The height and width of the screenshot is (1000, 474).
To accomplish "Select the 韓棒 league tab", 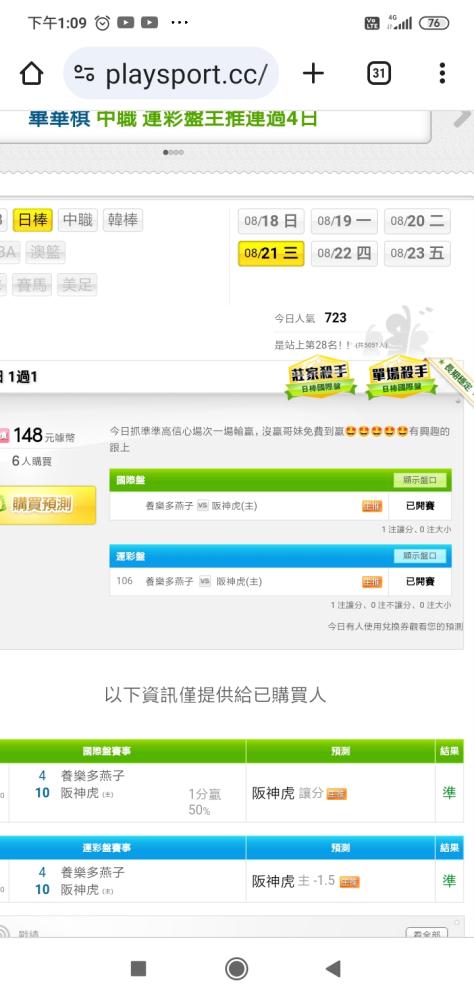I will tap(122, 221).
